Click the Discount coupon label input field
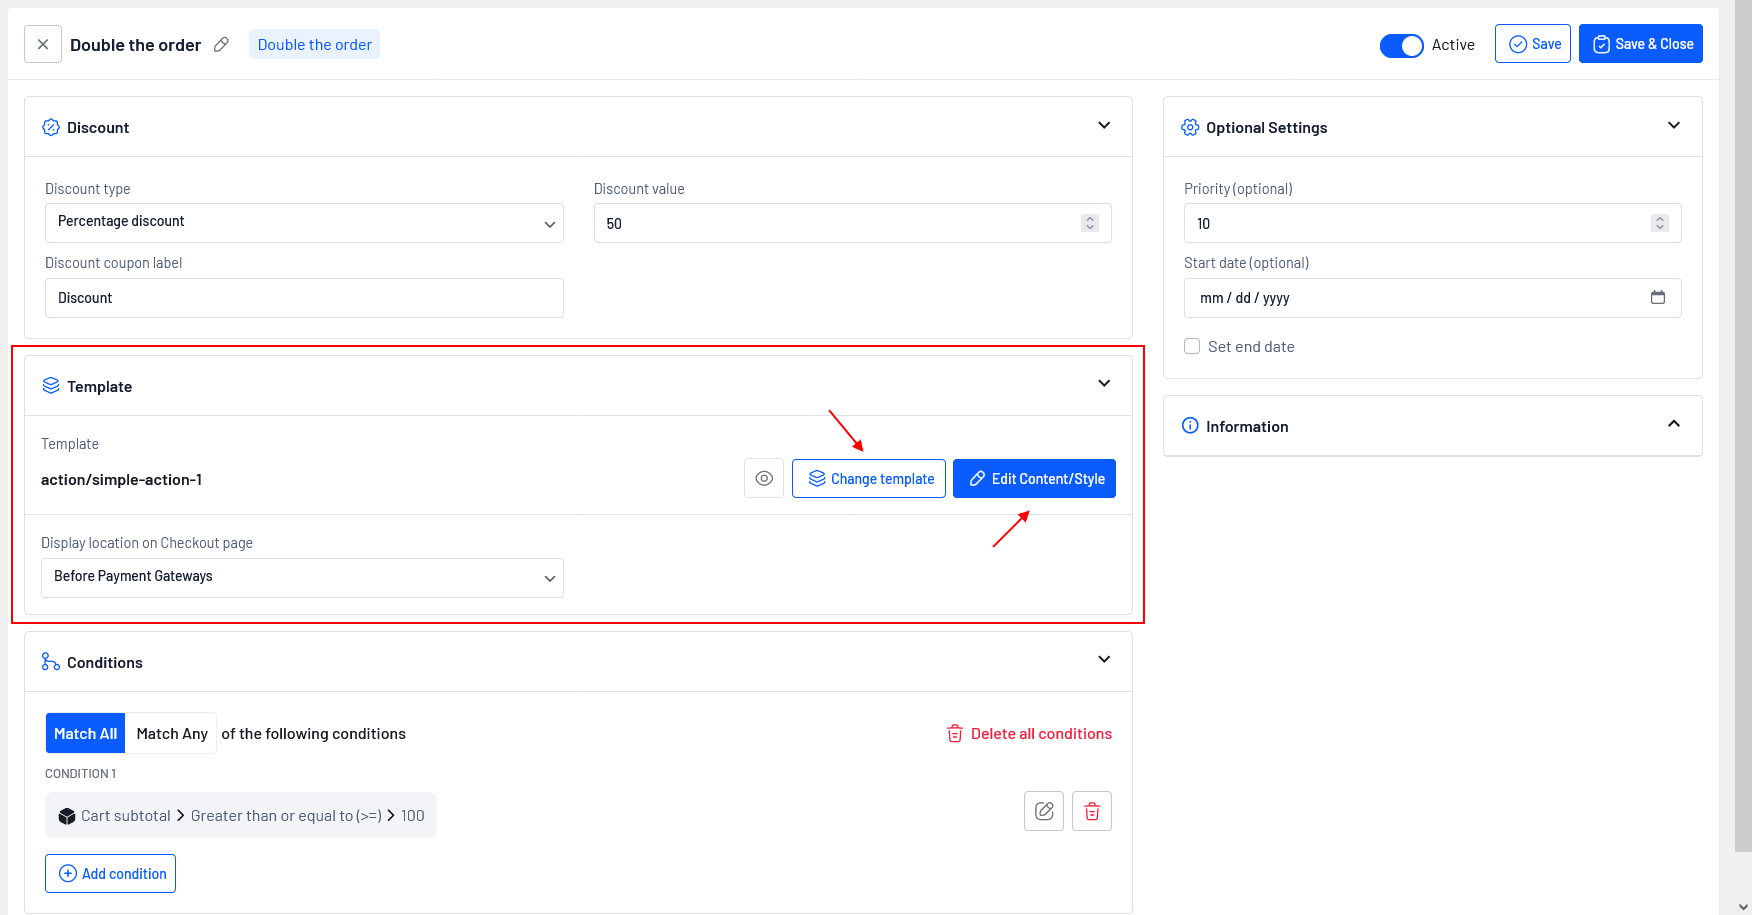Image resolution: width=1752 pixels, height=915 pixels. click(304, 298)
